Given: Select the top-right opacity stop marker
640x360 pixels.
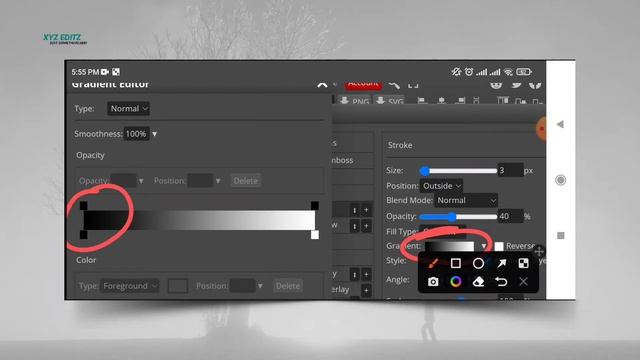Looking at the screenshot, I should 315,205.
